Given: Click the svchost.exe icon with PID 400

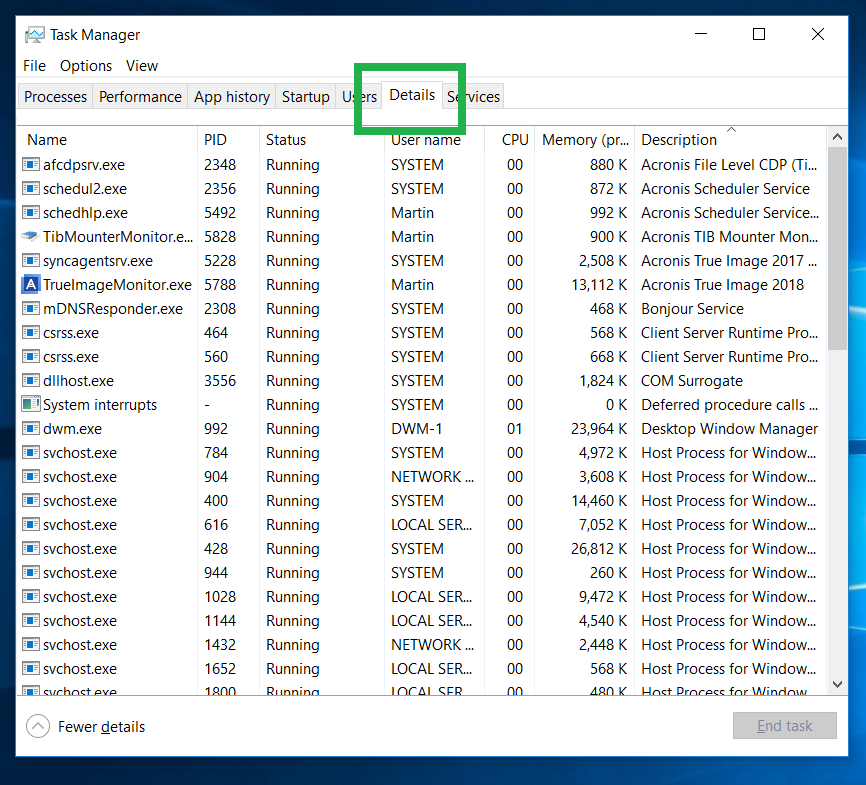Looking at the screenshot, I should point(30,500).
